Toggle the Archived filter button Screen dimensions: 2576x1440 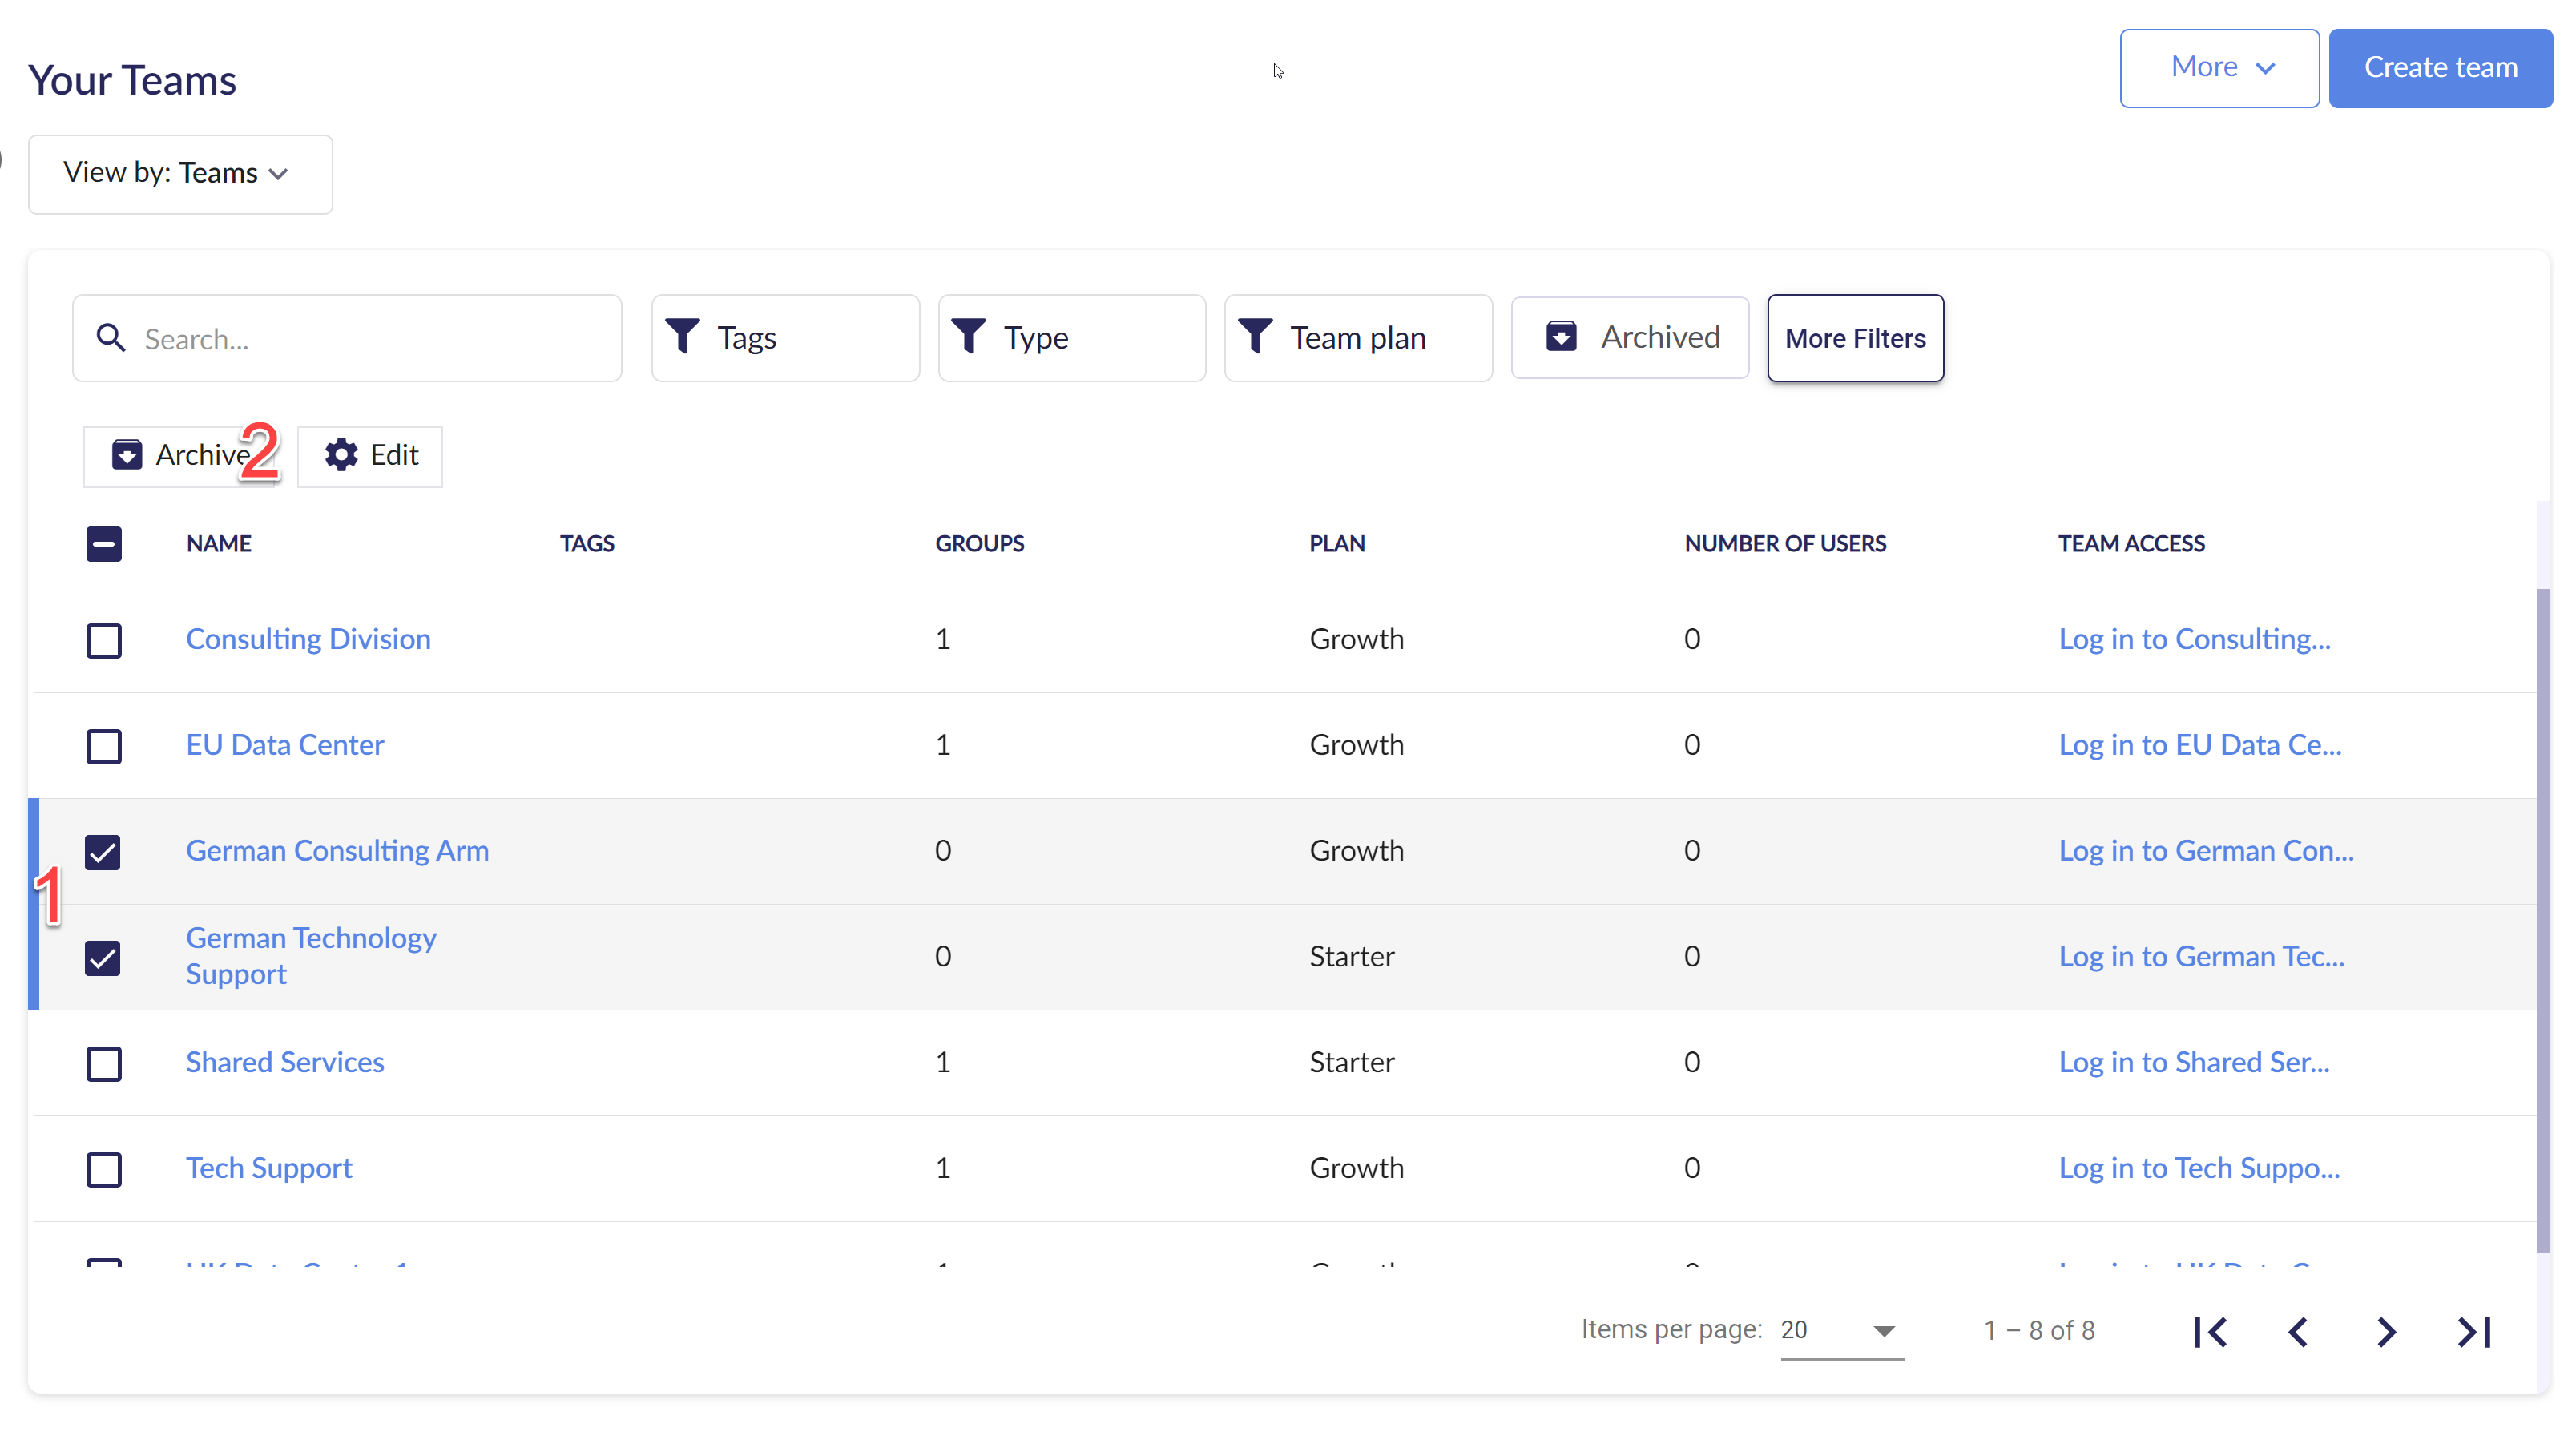(1630, 338)
